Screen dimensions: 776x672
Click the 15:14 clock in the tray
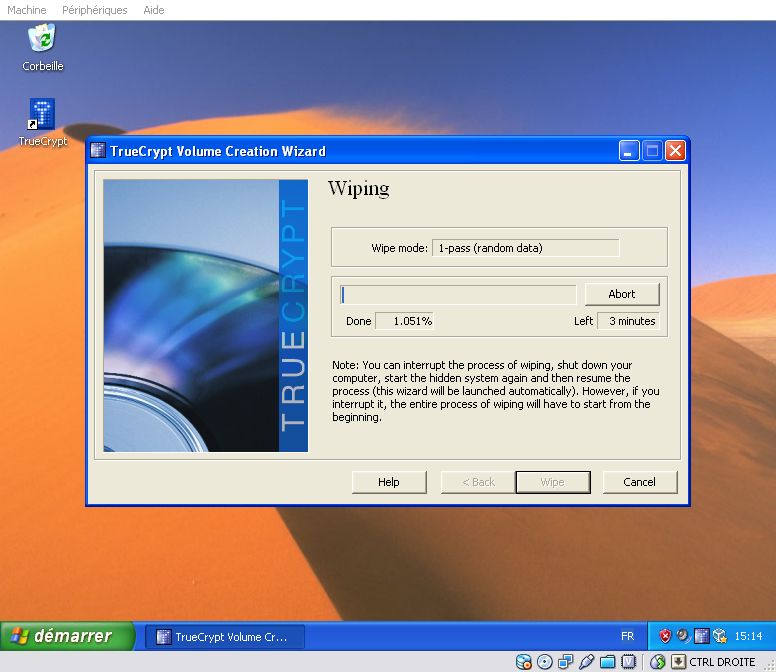(x=748, y=636)
